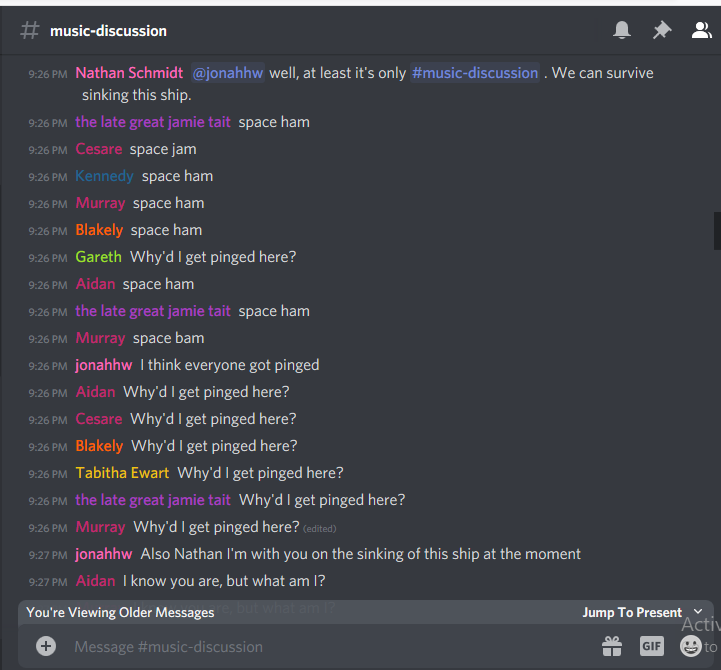This screenshot has width=721, height=670.
Task: Click the @jonahhw mention
Action: (228, 73)
